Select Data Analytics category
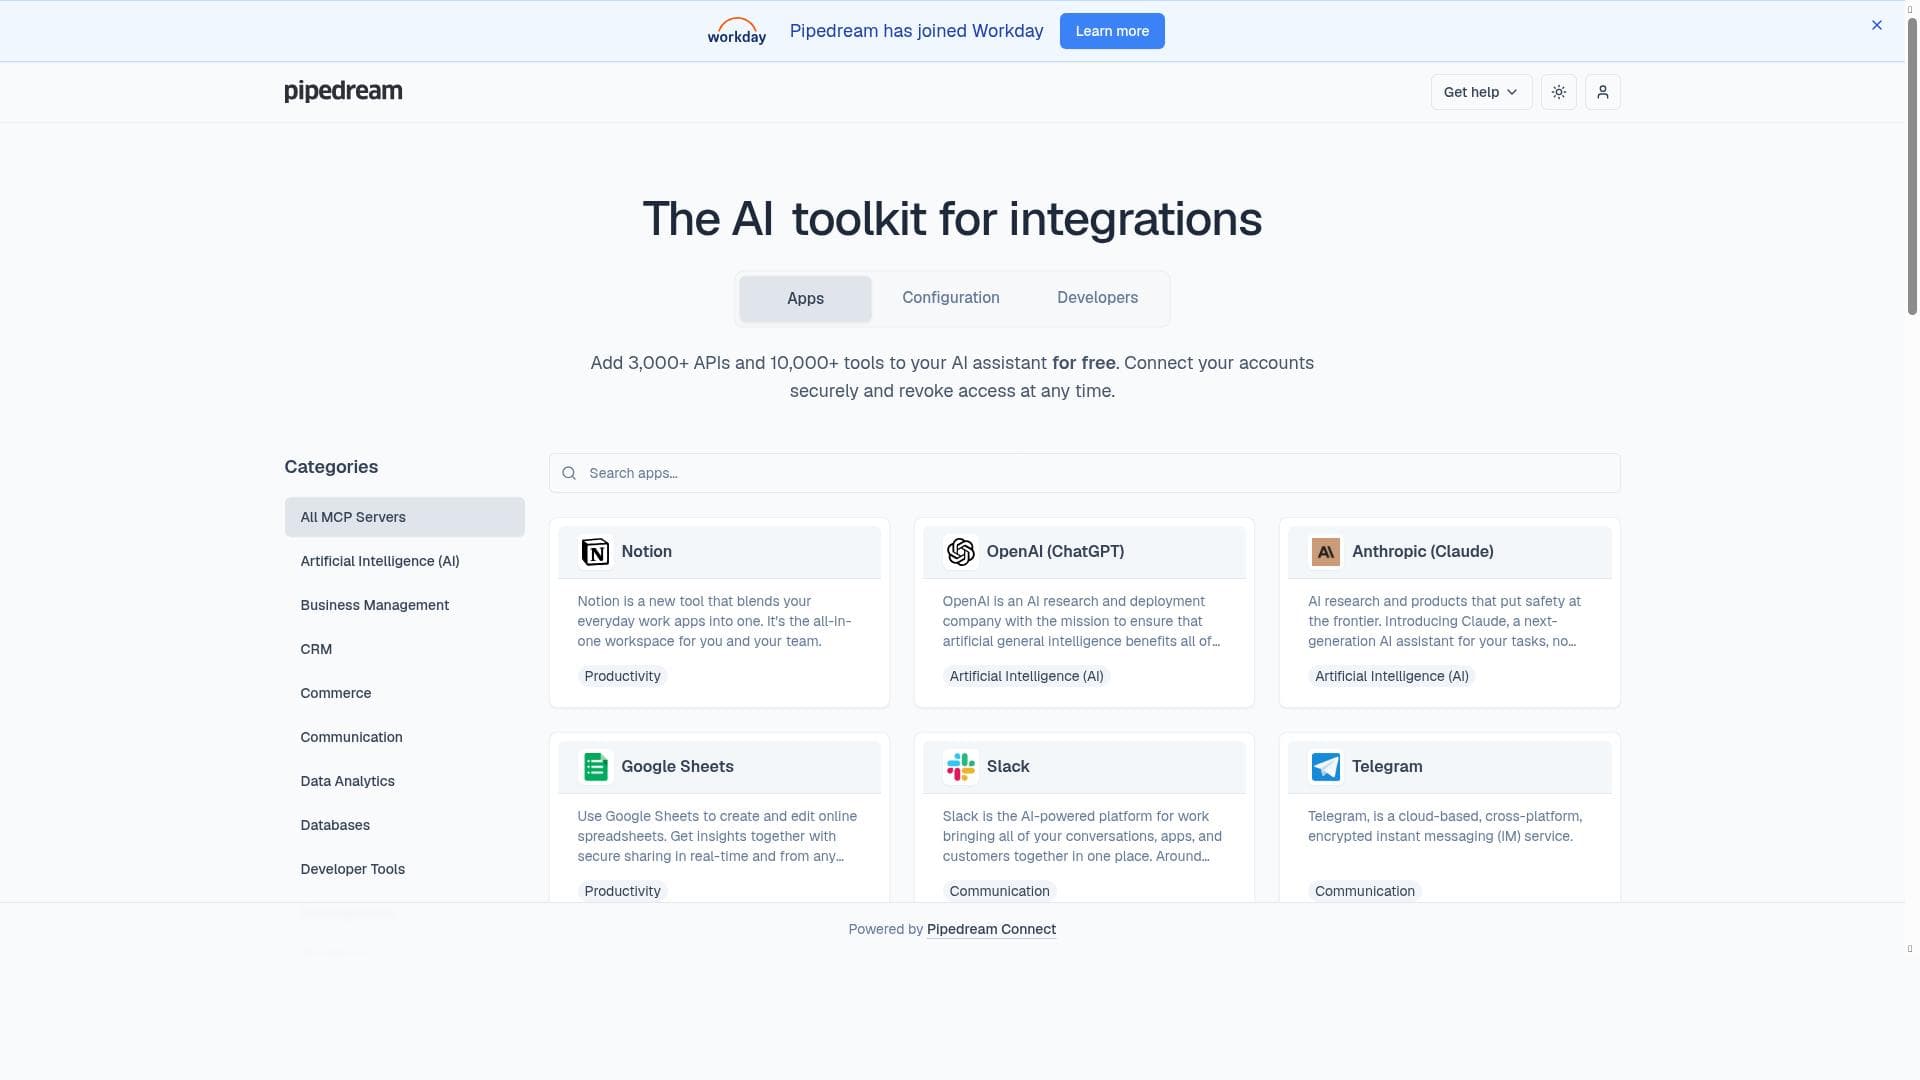This screenshot has width=1920, height=1080. pos(404,781)
